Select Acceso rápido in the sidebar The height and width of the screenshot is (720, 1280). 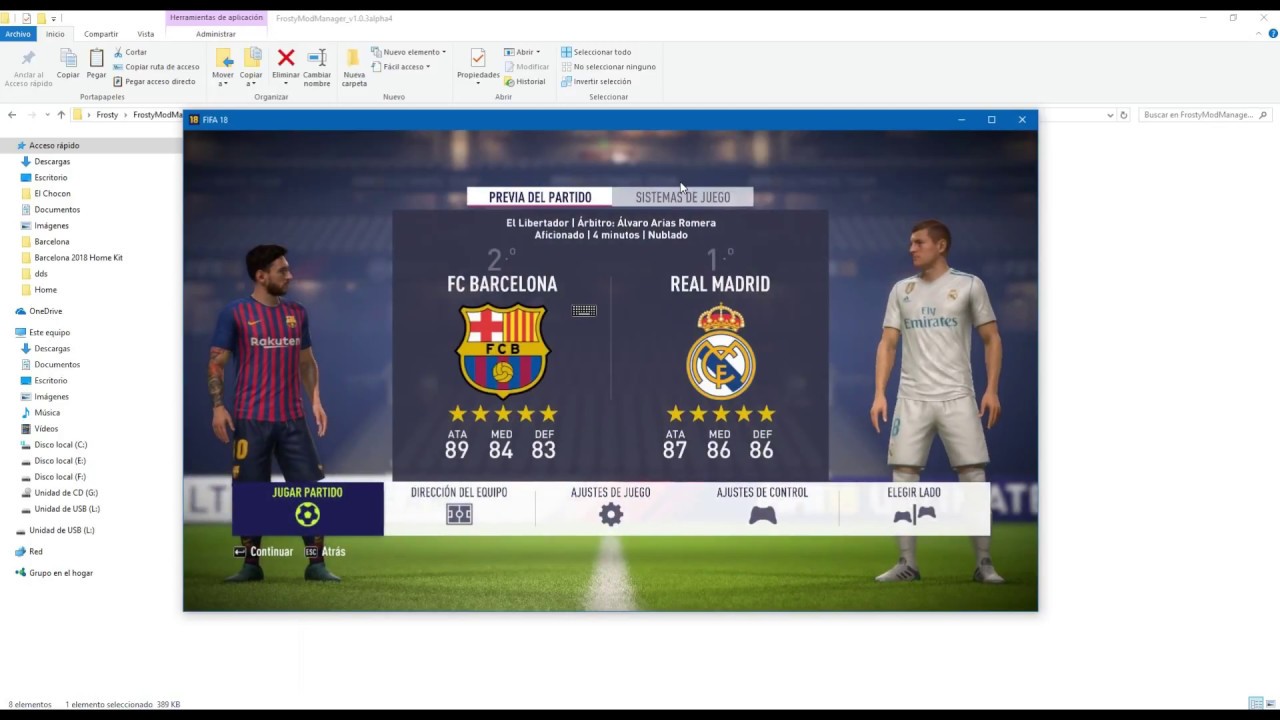tap(54, 145)
